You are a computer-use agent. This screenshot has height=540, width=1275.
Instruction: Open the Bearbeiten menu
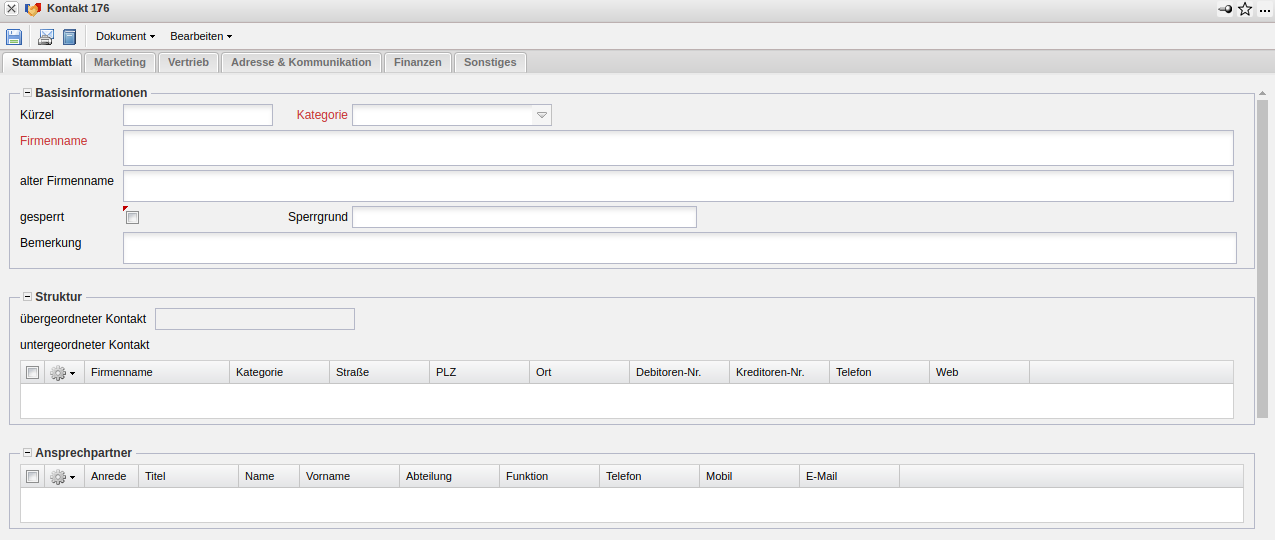point(200,36)
